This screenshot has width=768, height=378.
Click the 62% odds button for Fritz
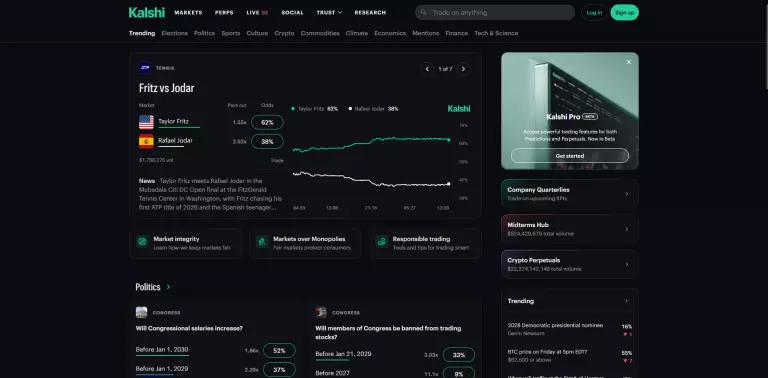(267, 122)
